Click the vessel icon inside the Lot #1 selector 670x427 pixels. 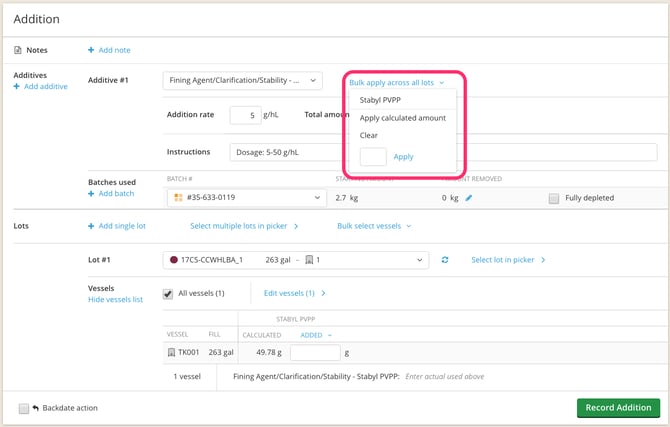310,260
